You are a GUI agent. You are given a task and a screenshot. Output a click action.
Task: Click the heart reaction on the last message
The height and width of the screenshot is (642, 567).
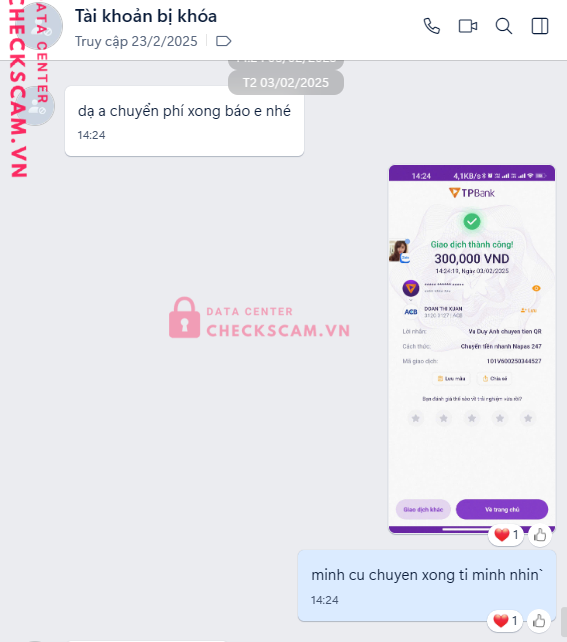point(505,621)
